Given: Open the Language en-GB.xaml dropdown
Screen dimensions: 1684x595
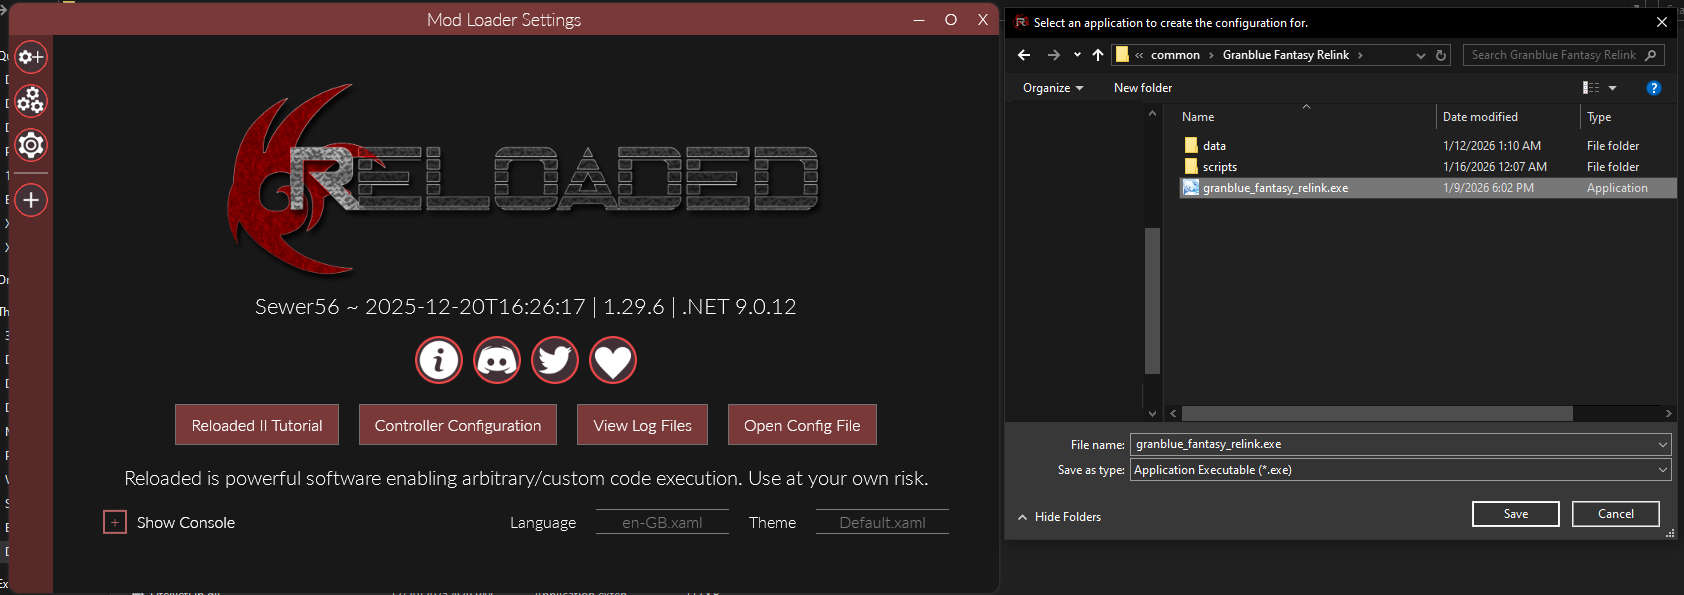Looking at the screenshot, I should [x=662, y=522].
